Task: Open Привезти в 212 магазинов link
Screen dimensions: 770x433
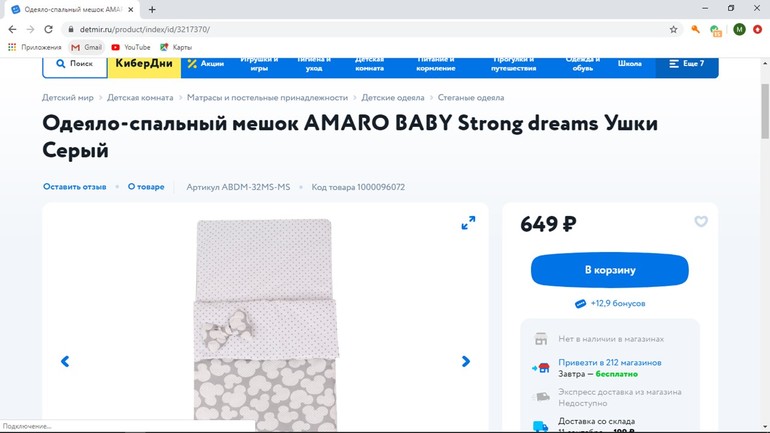Action: click(609, 362)
